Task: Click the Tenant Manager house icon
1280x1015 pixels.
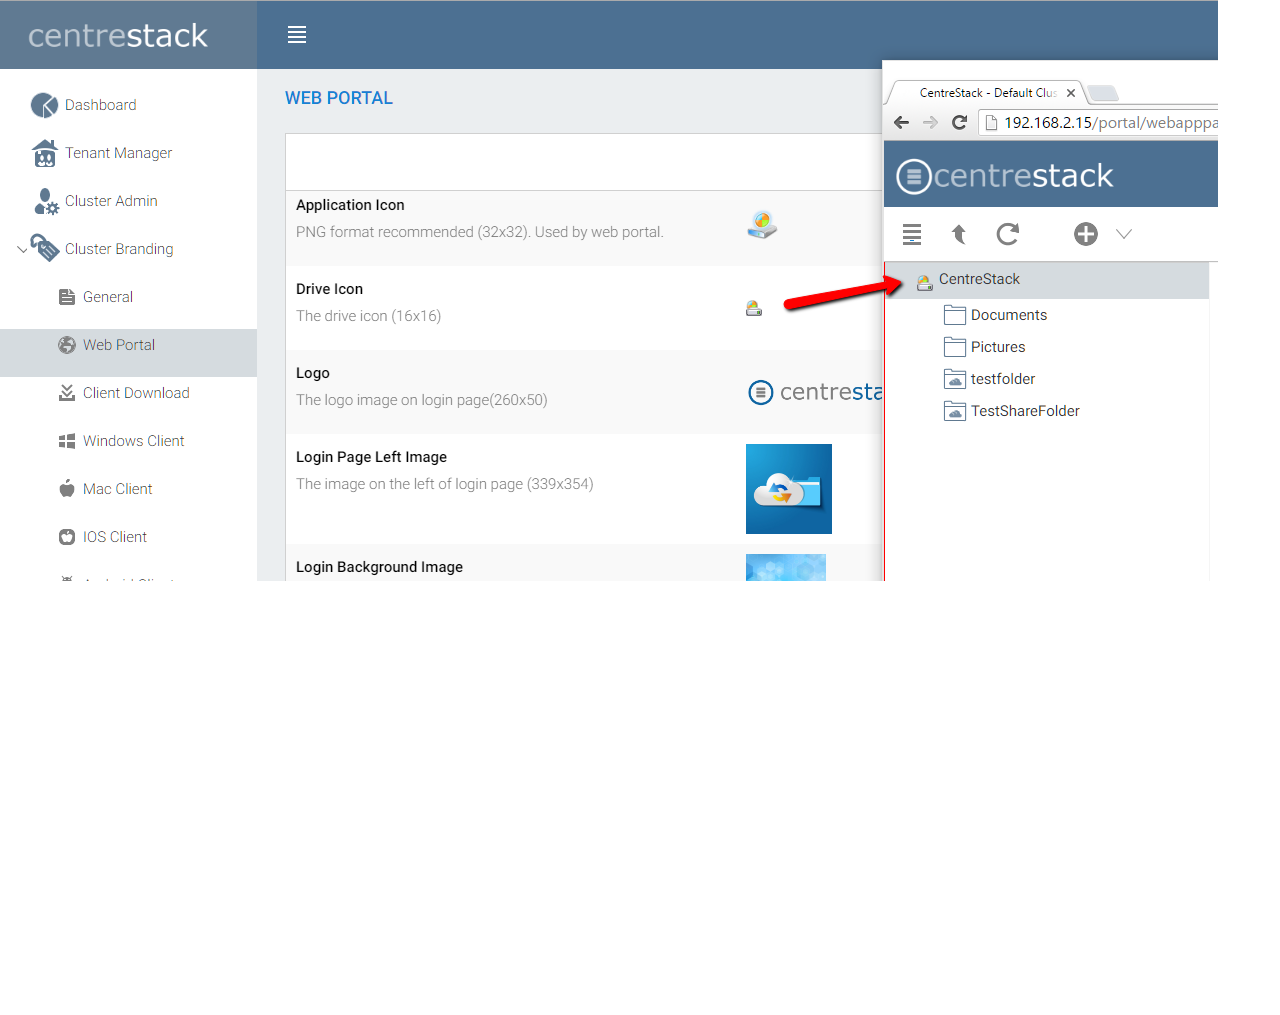Action: 45,153
